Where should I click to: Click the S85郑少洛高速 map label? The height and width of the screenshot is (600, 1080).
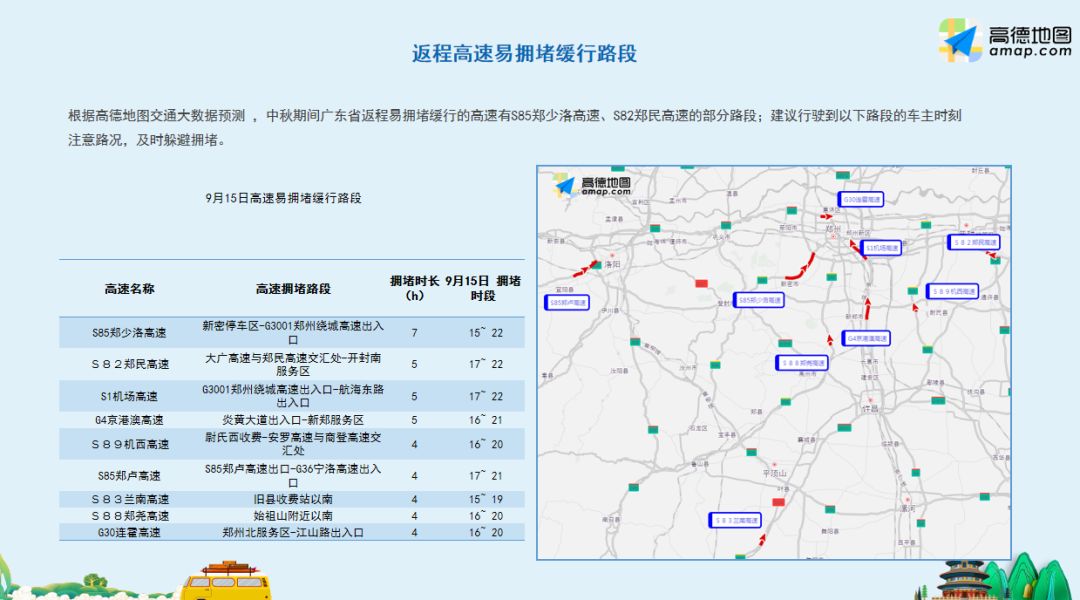[759, 299]
